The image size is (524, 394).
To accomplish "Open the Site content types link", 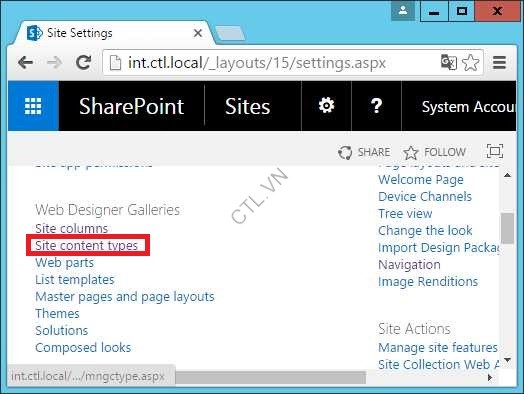I will [87, 246].
